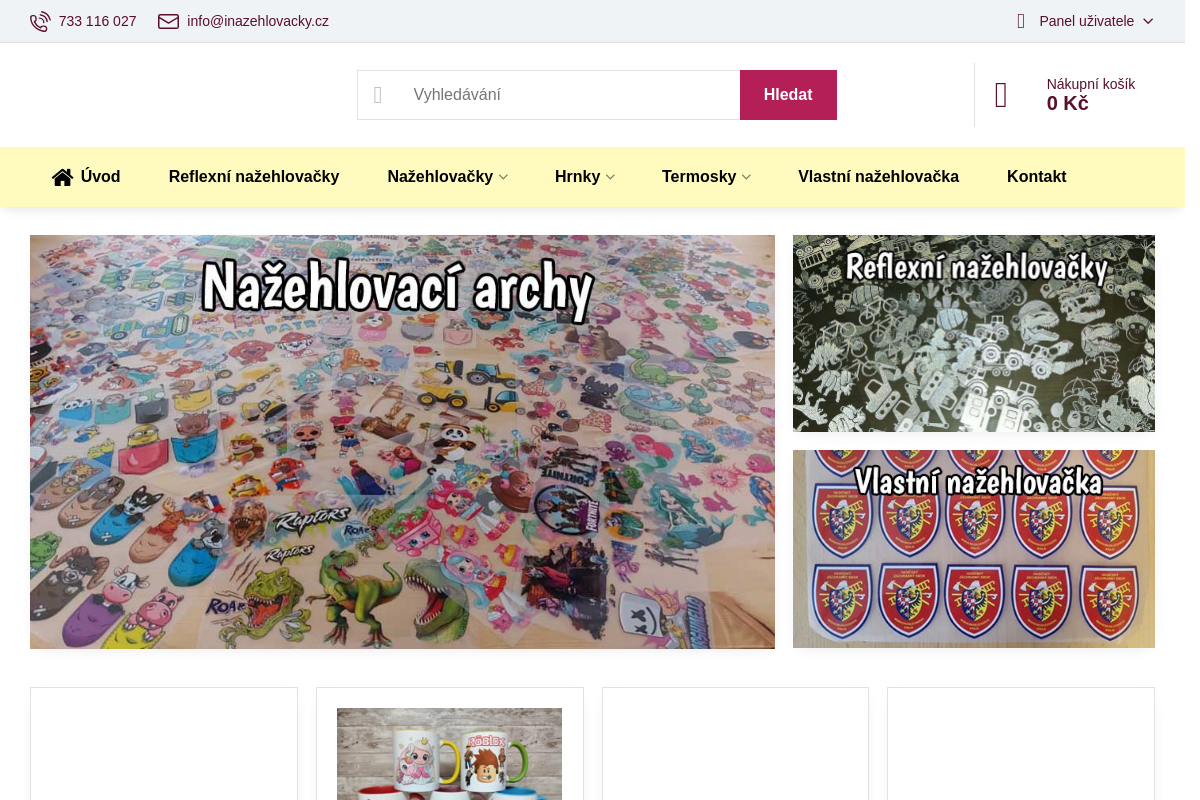1200x800 pixels.
Task: Click phone number 733 116 027
Action: 98,21
